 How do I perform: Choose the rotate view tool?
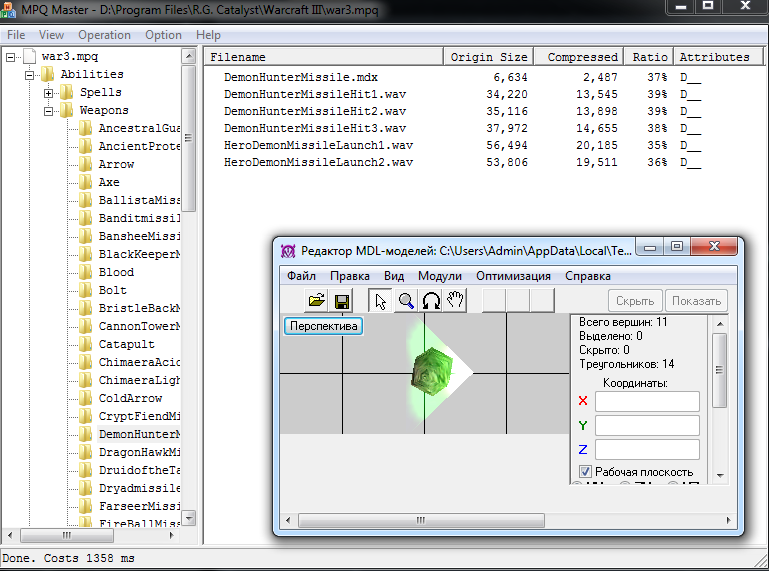coord(431,301)
